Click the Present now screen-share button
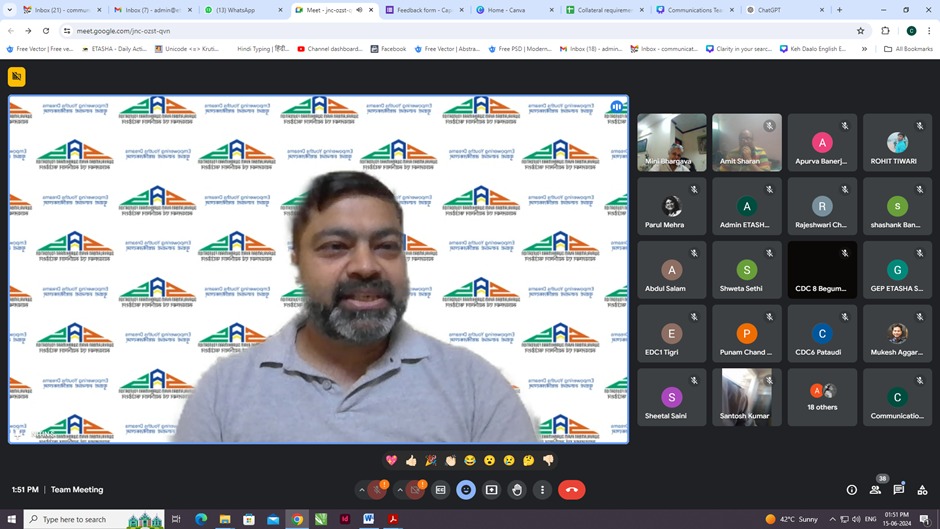This screenshot has width=940, height=529. pos(492,490)
